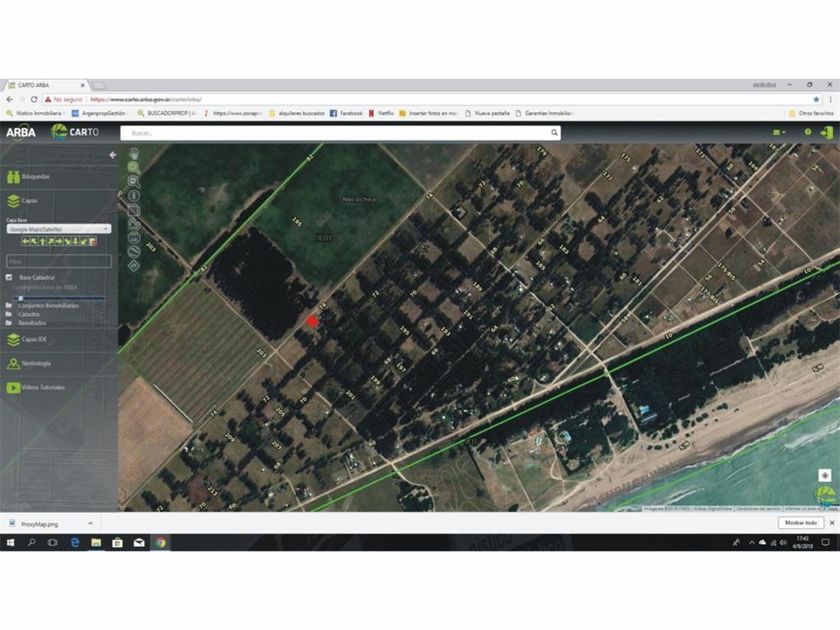Click the last colored icon in arrow row
Image resolution: width=840 pixels, height=630 pixels.
(93, 242)
